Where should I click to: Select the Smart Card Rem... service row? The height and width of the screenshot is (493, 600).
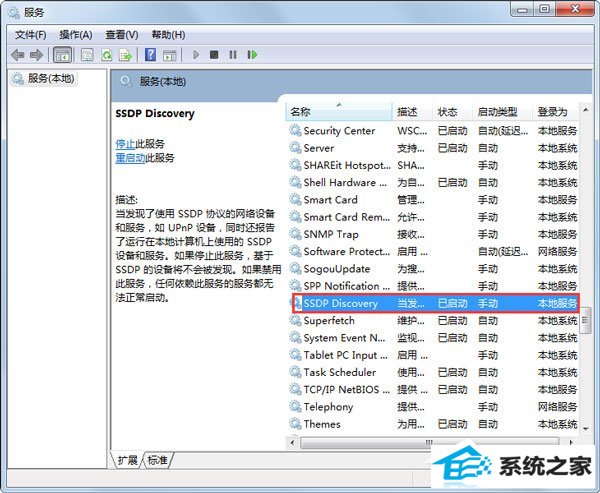(433, 217)
